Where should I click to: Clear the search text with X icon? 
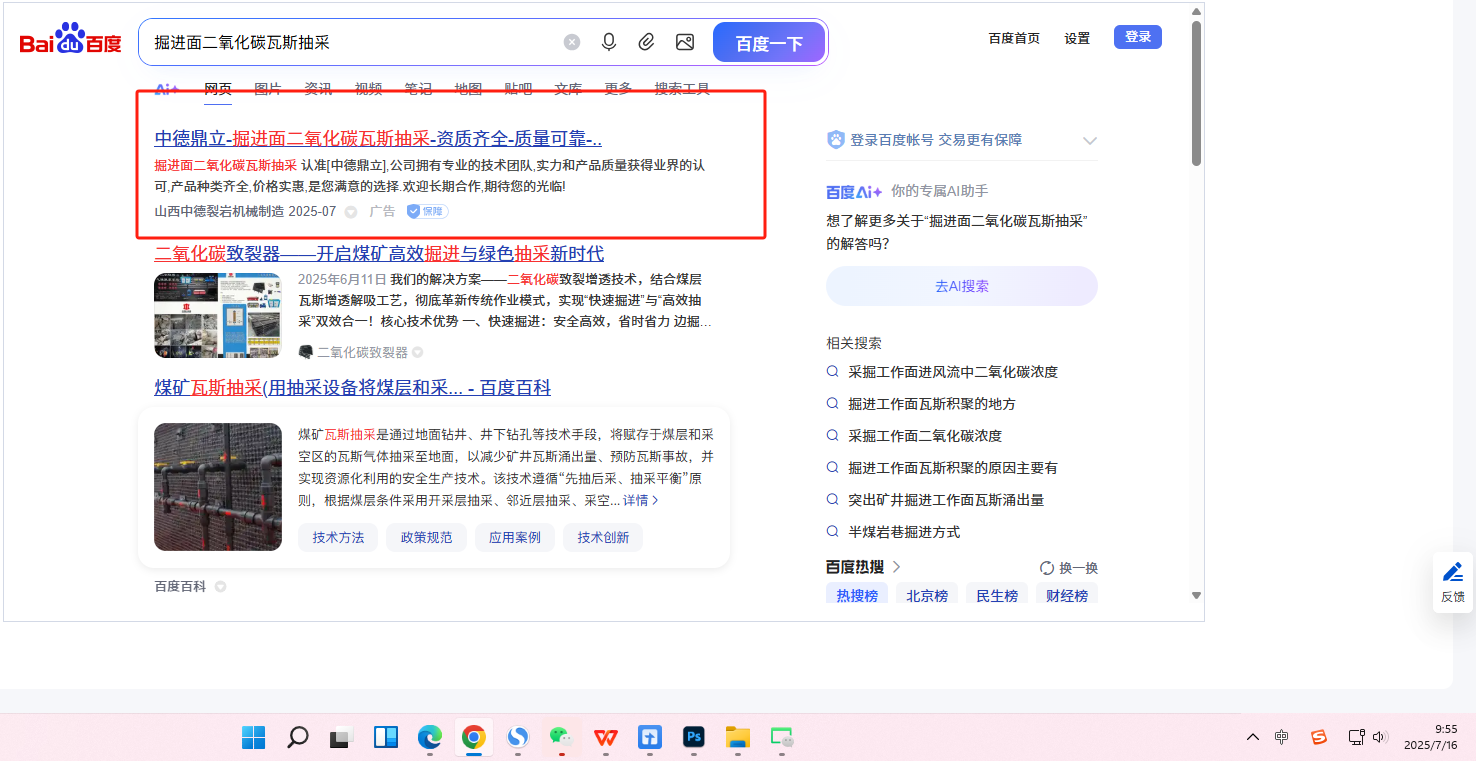point(572,42)
